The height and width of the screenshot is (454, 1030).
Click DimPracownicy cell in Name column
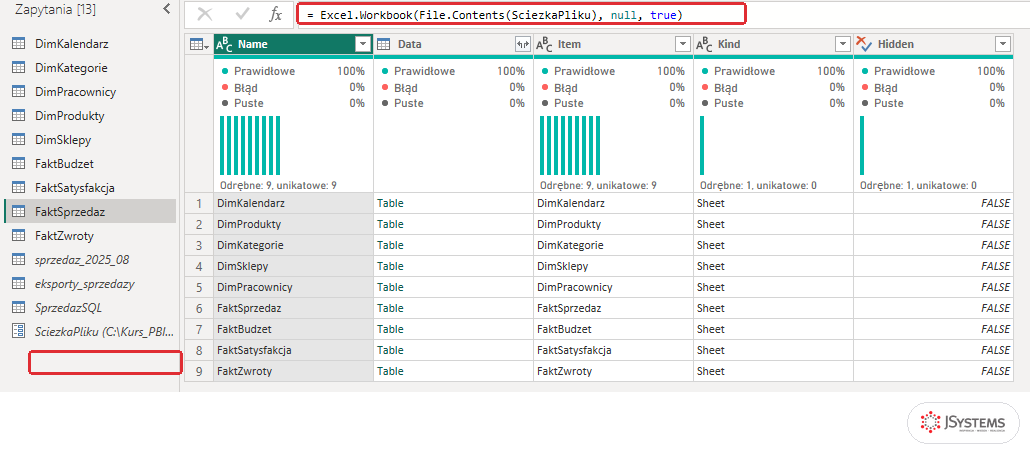[294, 287]
